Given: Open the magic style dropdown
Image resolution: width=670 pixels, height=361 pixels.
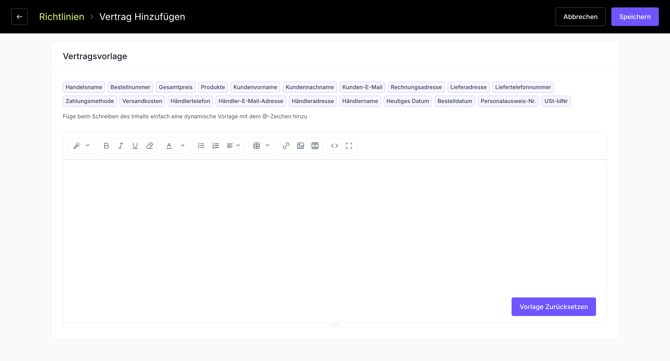Looking at the screenshot, I should (81, 146).
